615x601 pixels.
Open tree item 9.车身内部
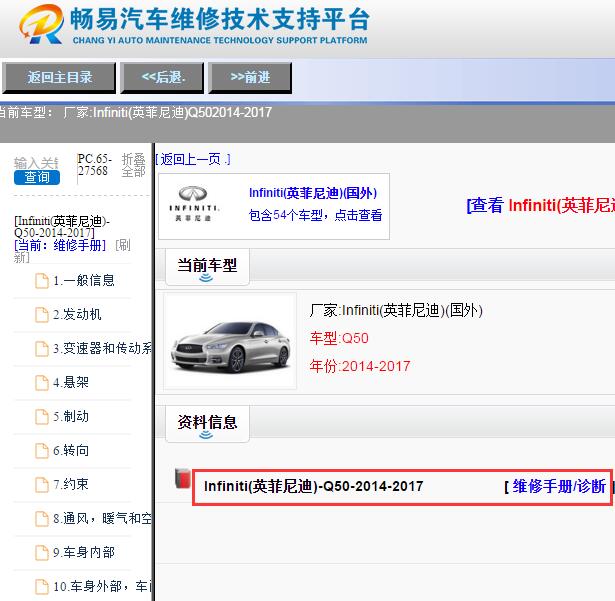84,552
